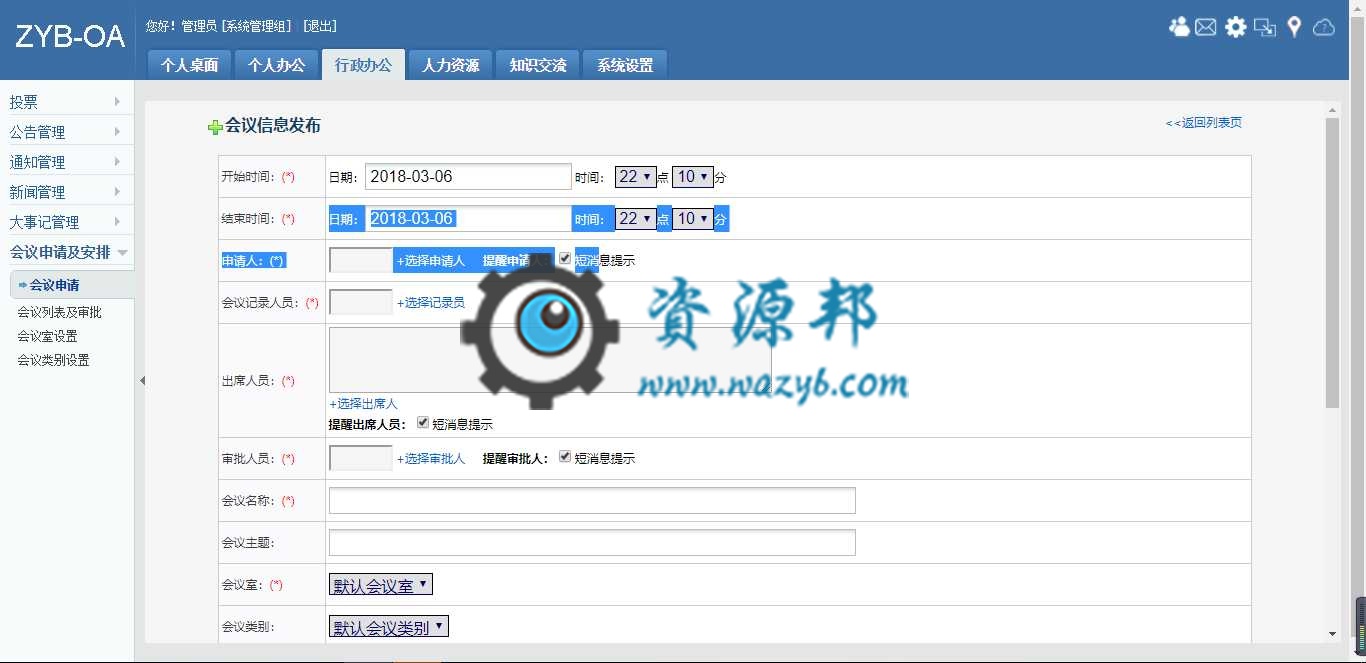Expand the 大事记管理 sidebar menu
The width and height of the screenshot is (1366, 663).
[x=66, y=222]
